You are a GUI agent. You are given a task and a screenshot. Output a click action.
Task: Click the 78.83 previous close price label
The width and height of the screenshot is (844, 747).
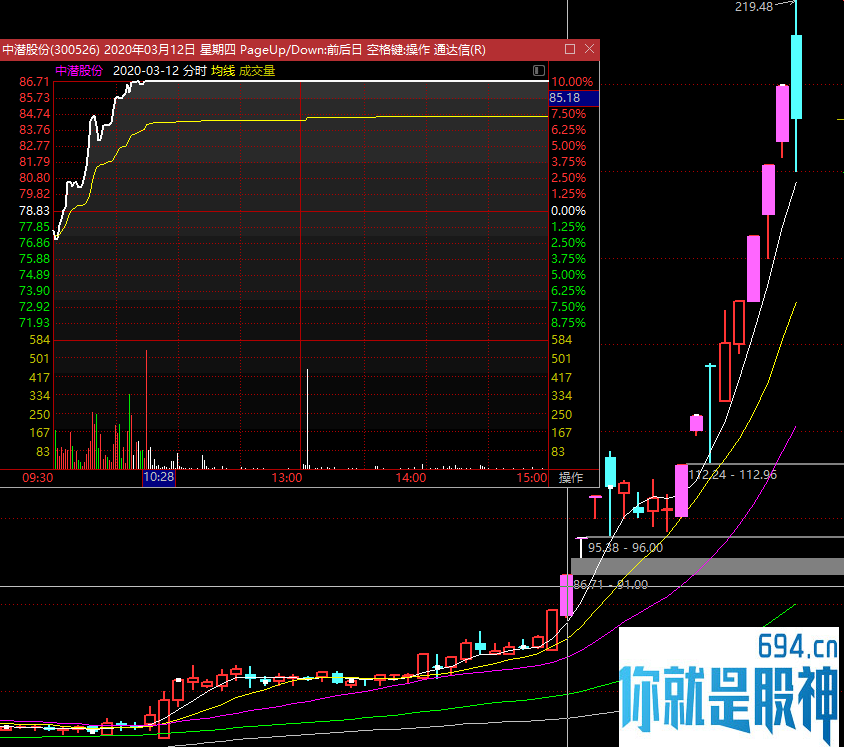click(34, 210)
